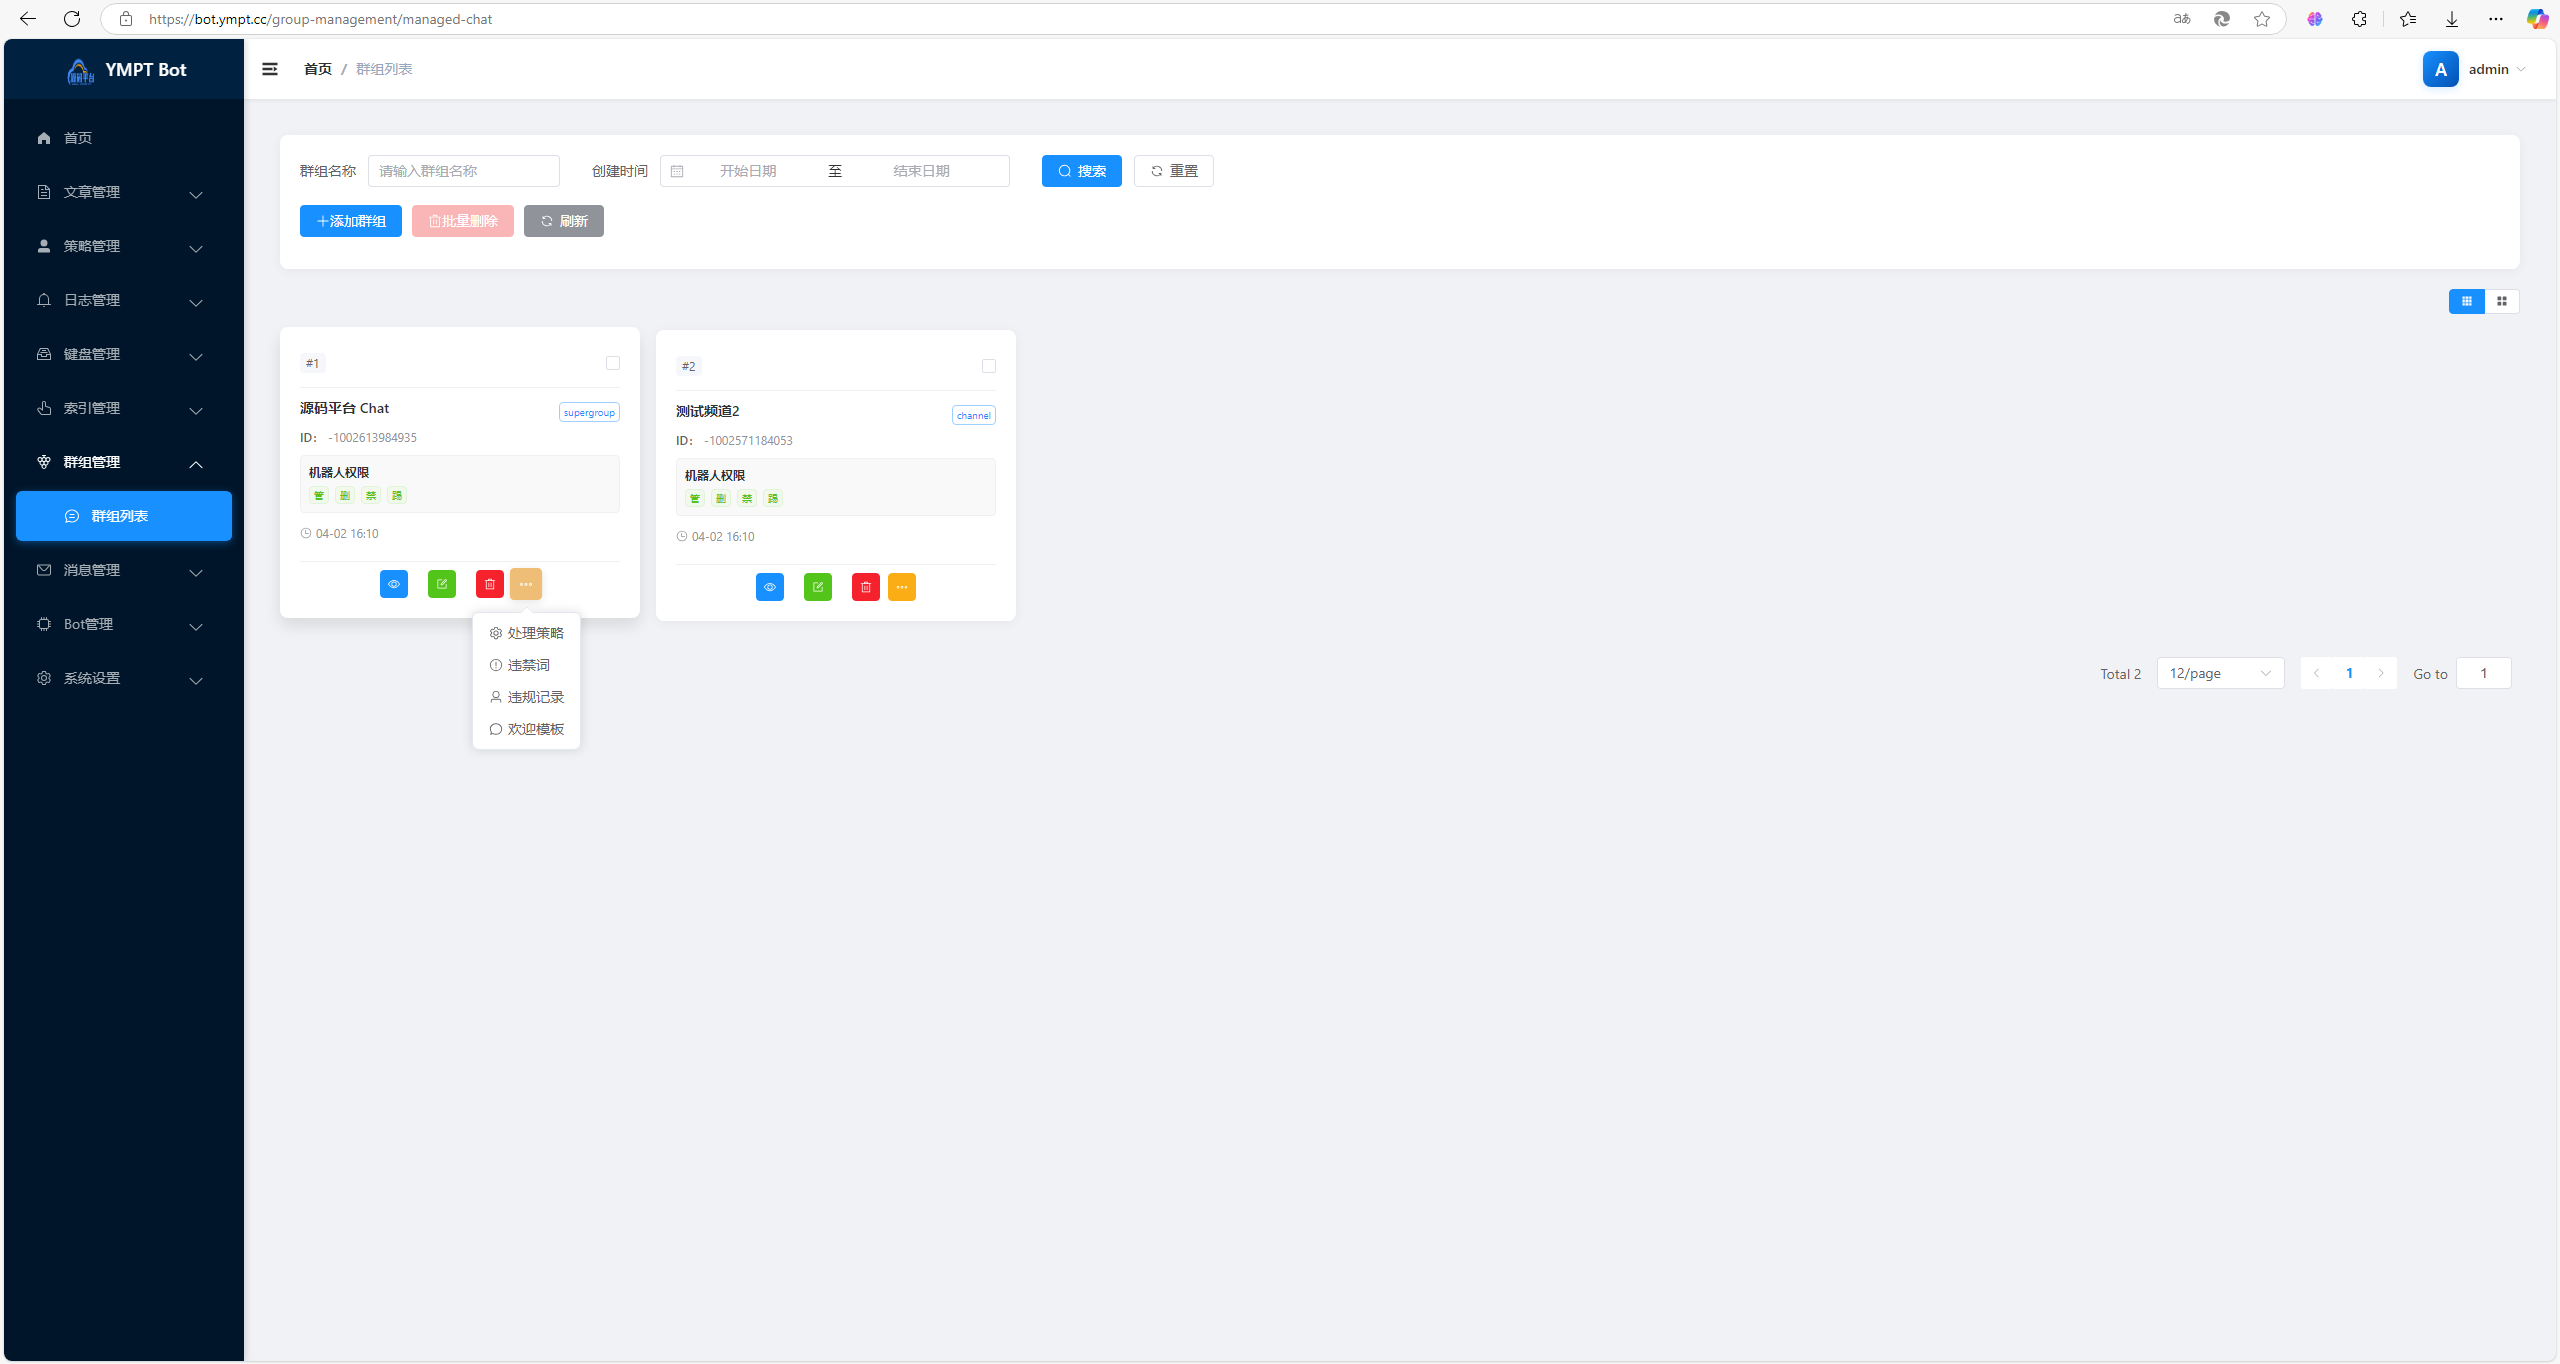The height and width of the screenshot is (1364, 2560).
Task: Tick the checkbox on 测试频道2 card
Action: 989,366
